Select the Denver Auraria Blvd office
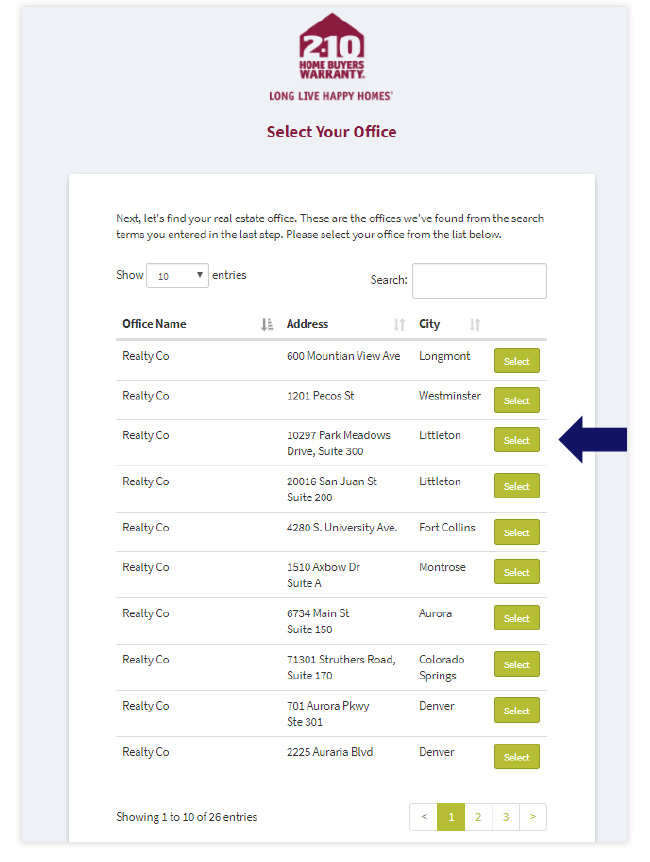 (516, 756)
